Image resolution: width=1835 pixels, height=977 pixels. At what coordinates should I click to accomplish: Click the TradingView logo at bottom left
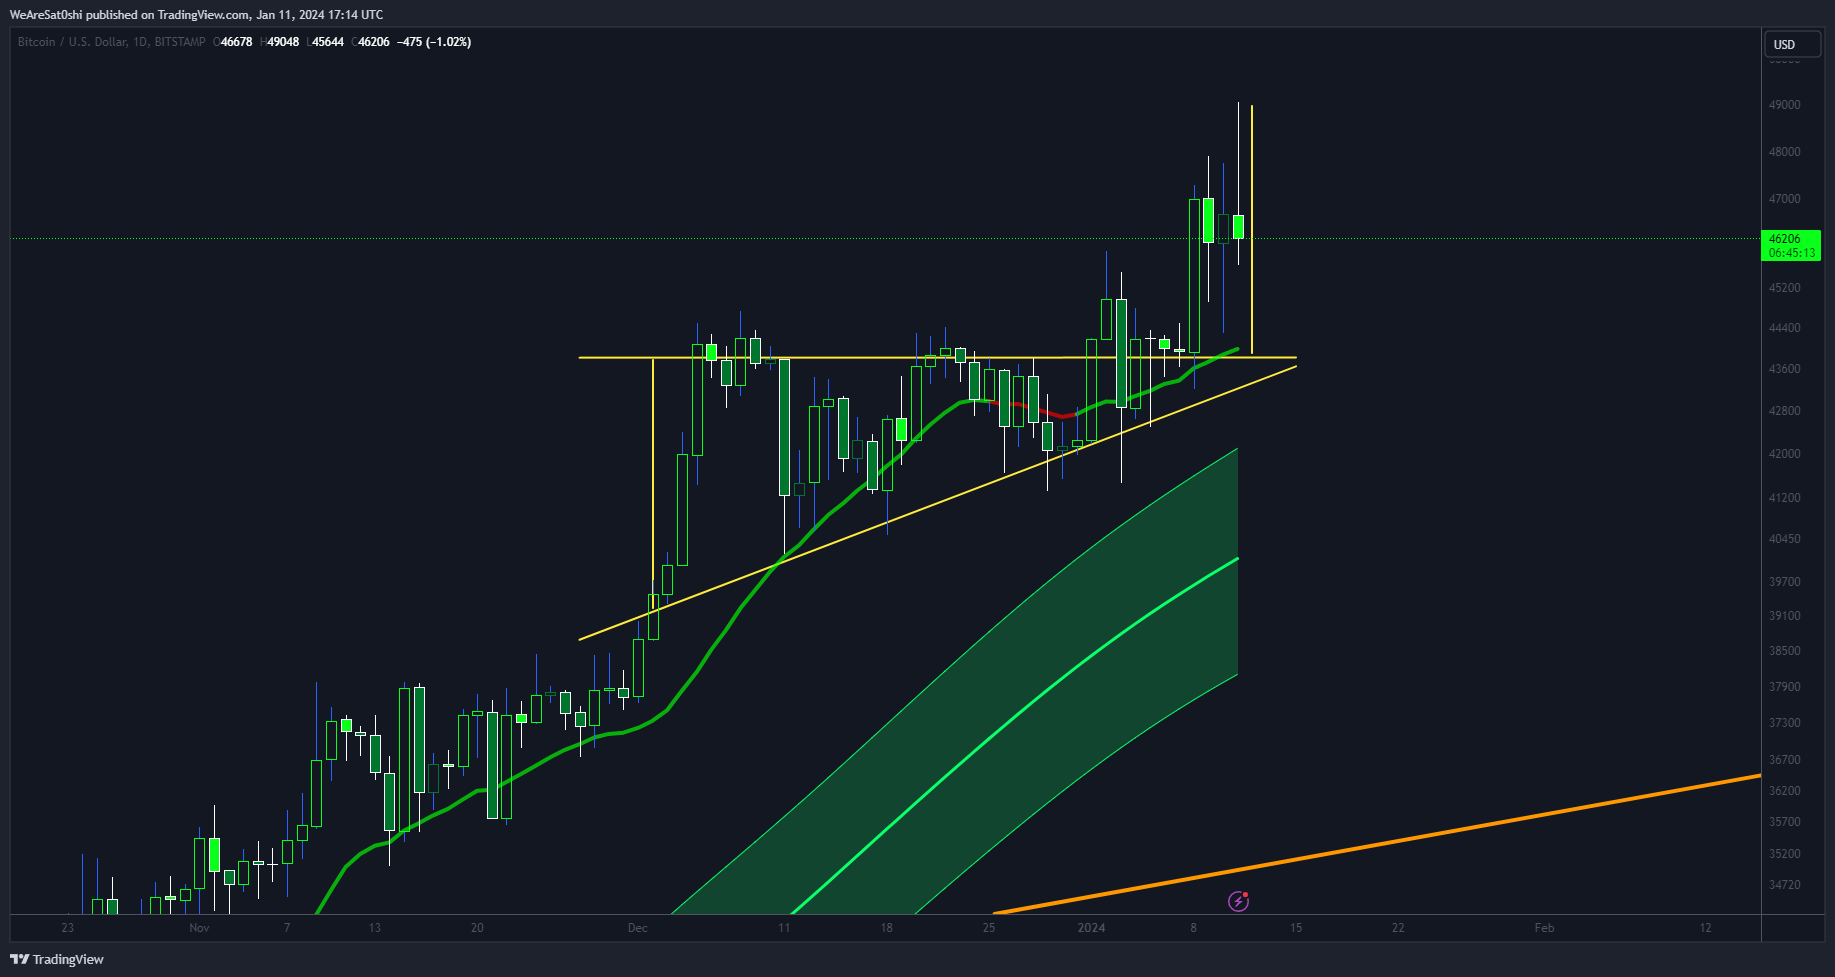tap(57, 959)
